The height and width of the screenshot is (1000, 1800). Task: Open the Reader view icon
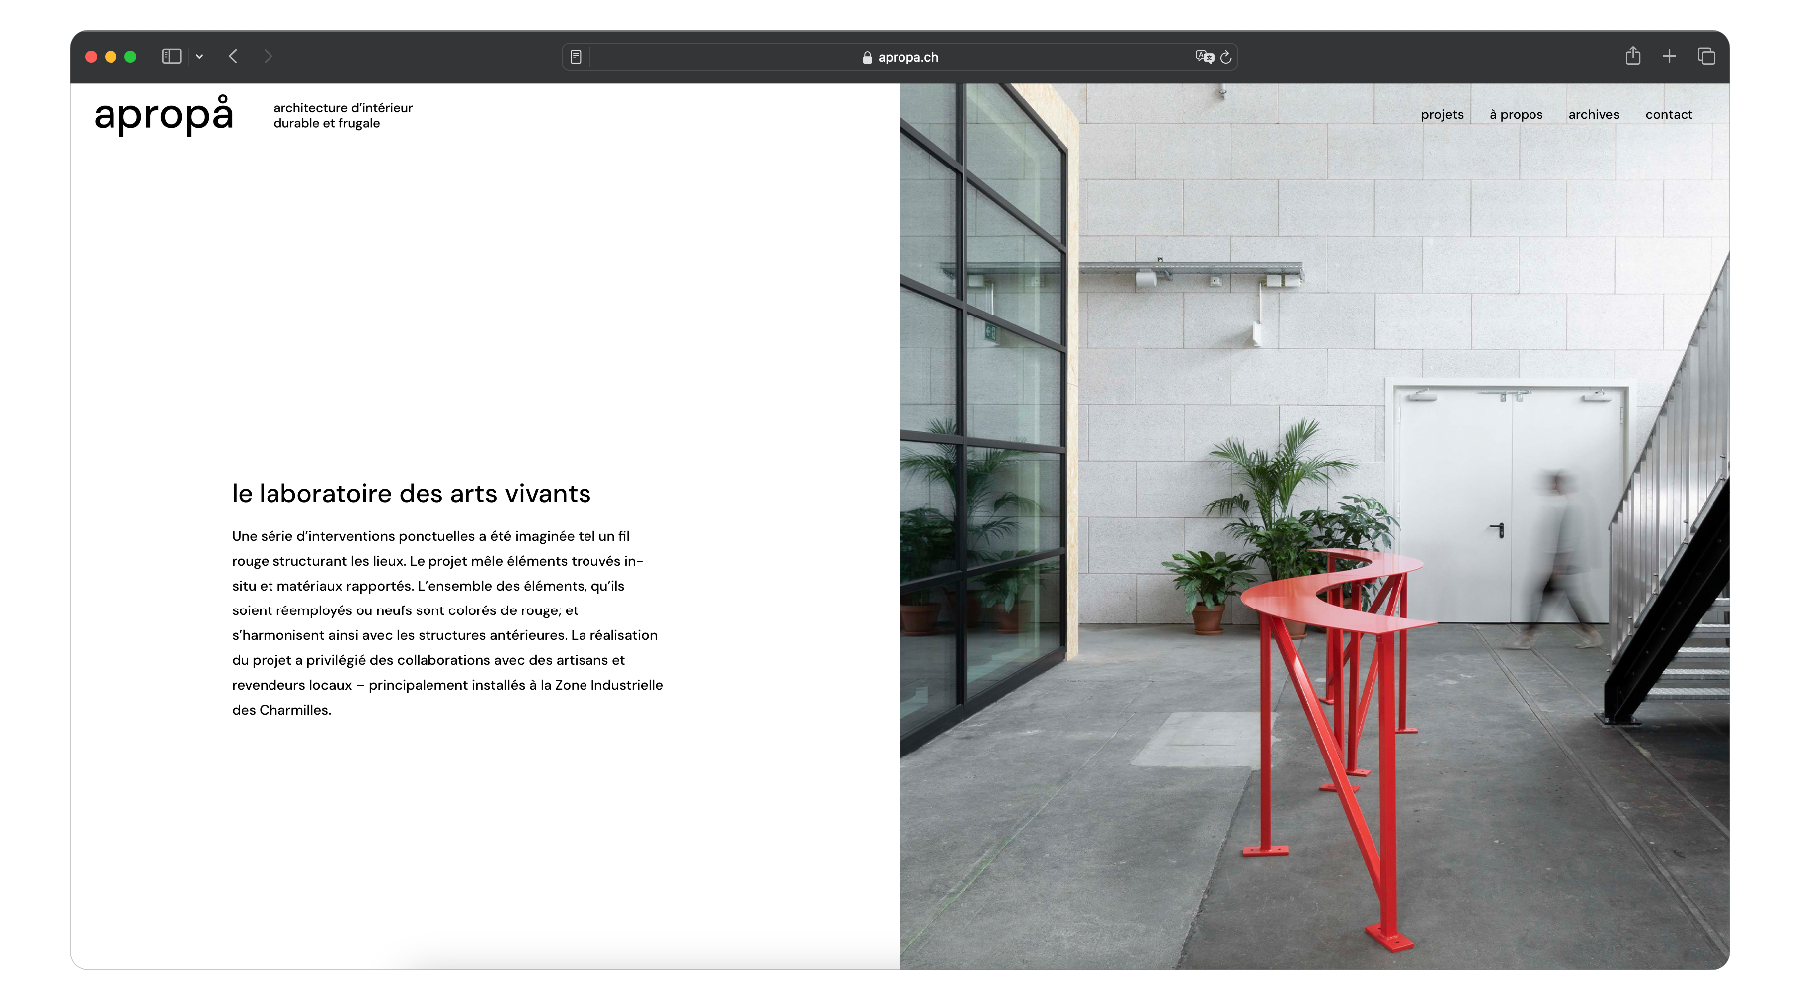pos(576,57)
